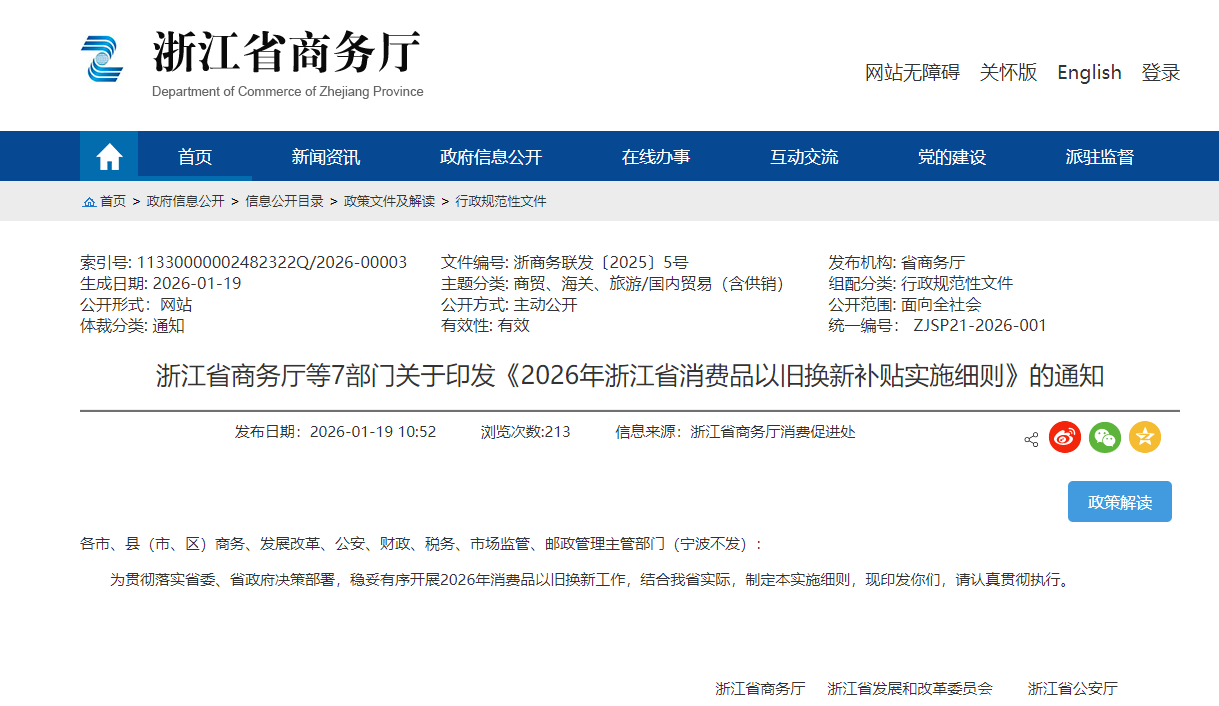This screenshot has height=706, width=1219.
Task: Open 行政规范性文件 in the breadcrumb
Action: (x=501, y=202)
